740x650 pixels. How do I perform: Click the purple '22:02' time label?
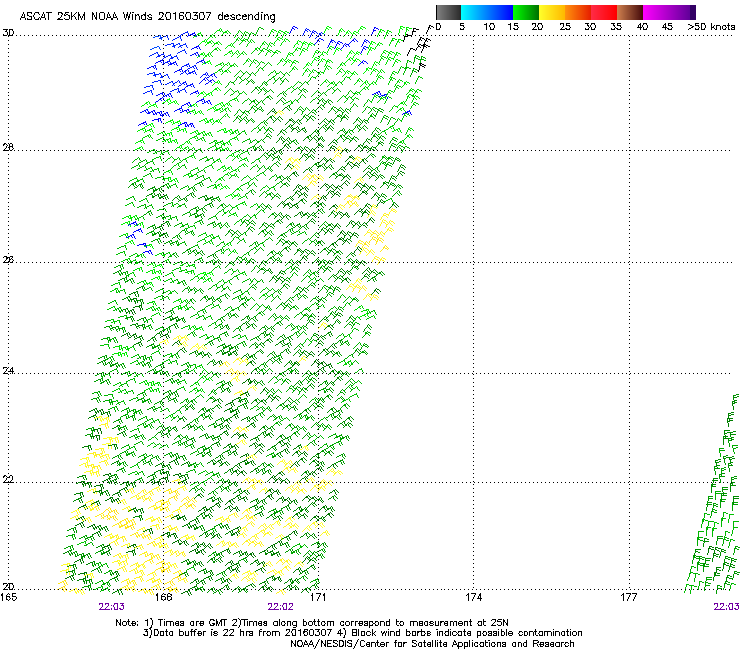pyautogui.click(x=280, y=607)
